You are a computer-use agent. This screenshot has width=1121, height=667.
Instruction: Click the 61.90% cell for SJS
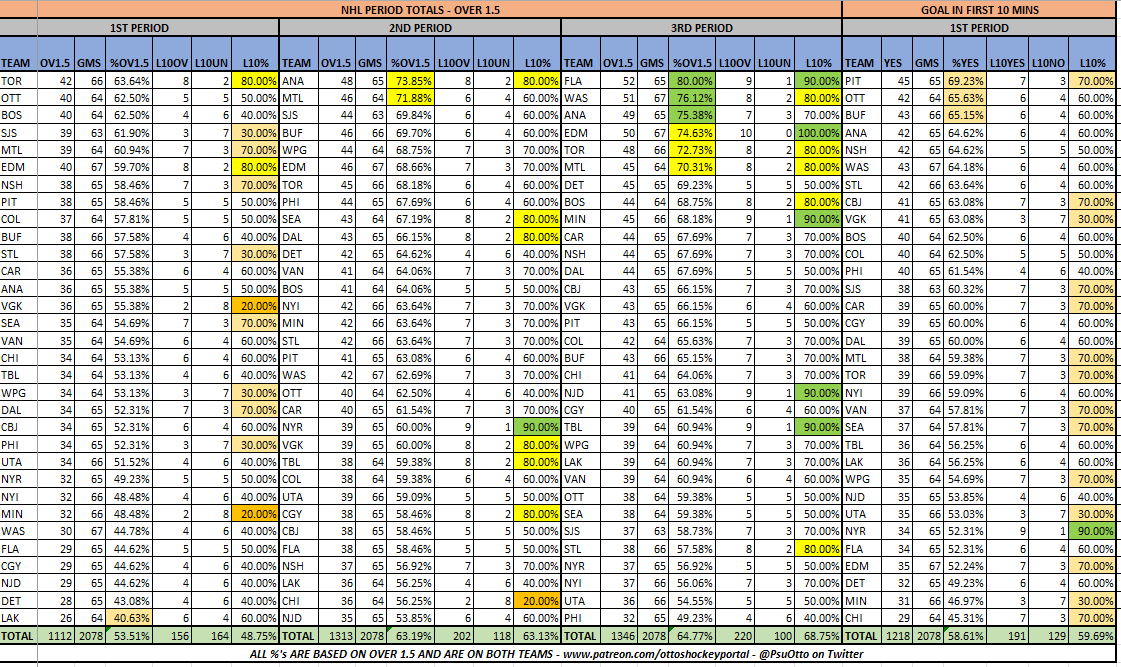pos(129,133)
